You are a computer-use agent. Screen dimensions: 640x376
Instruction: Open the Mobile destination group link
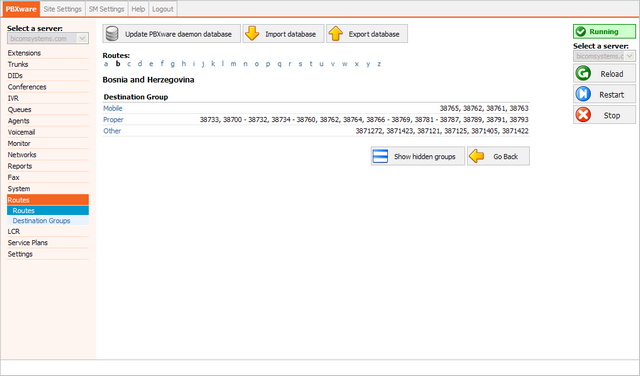point(113,108)
